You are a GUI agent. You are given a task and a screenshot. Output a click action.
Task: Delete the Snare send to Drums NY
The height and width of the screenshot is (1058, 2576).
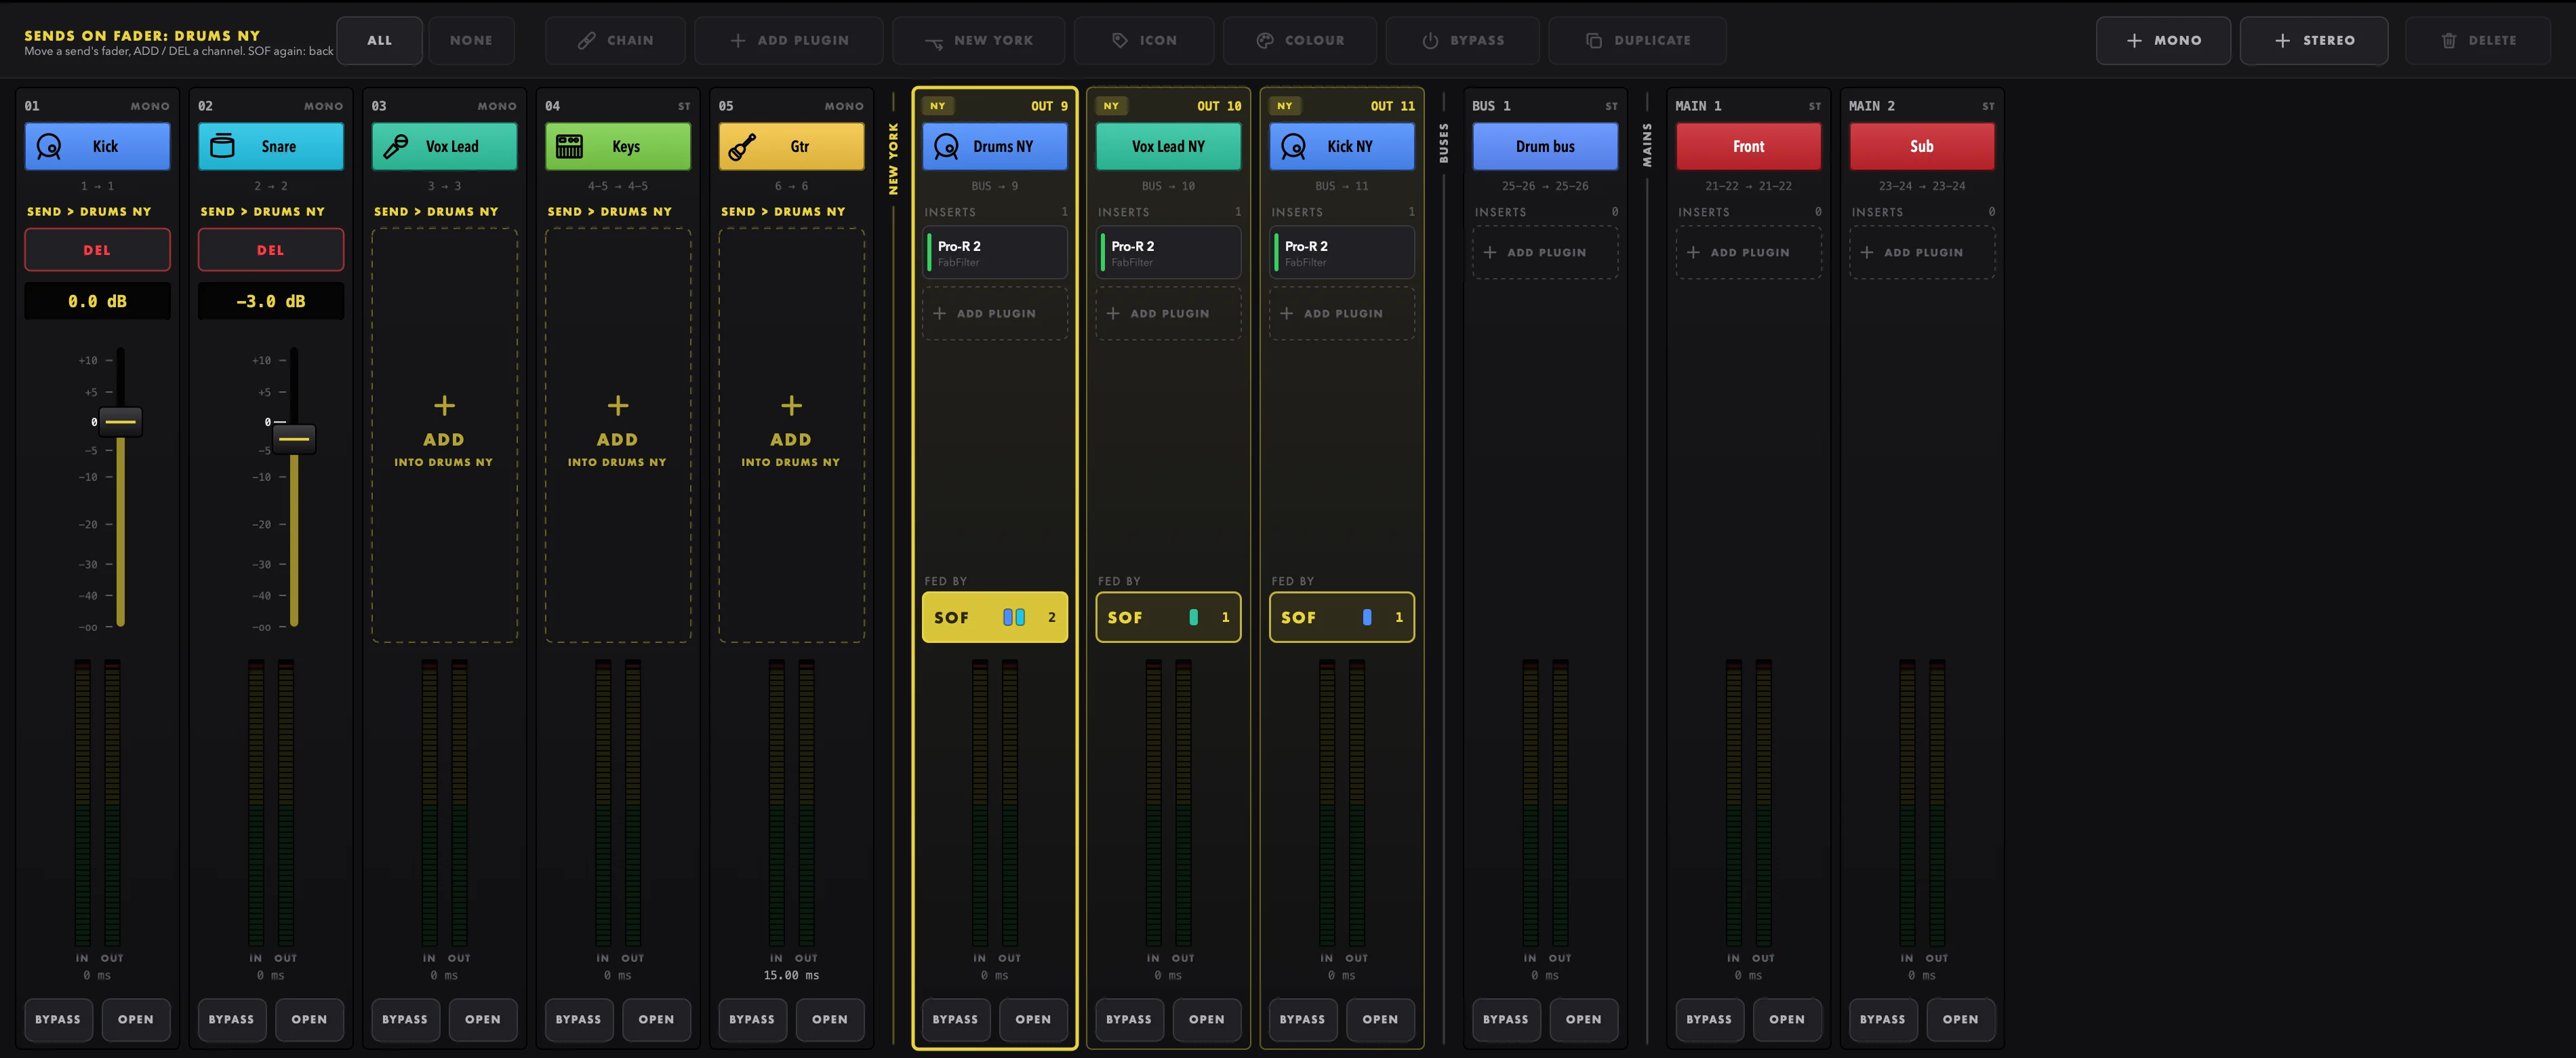[270, 250]
